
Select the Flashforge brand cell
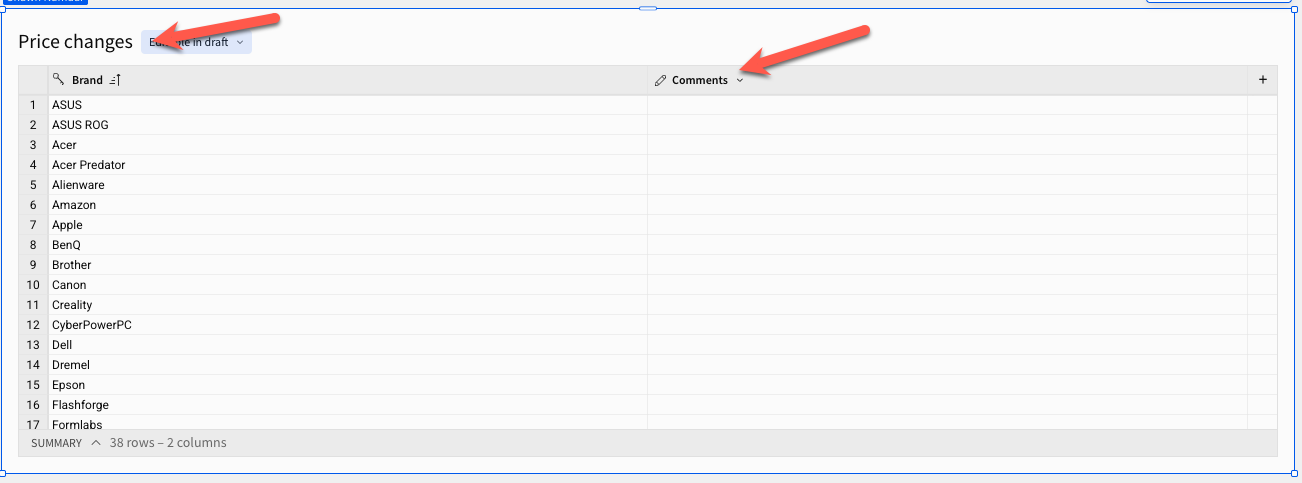point(348,405)
